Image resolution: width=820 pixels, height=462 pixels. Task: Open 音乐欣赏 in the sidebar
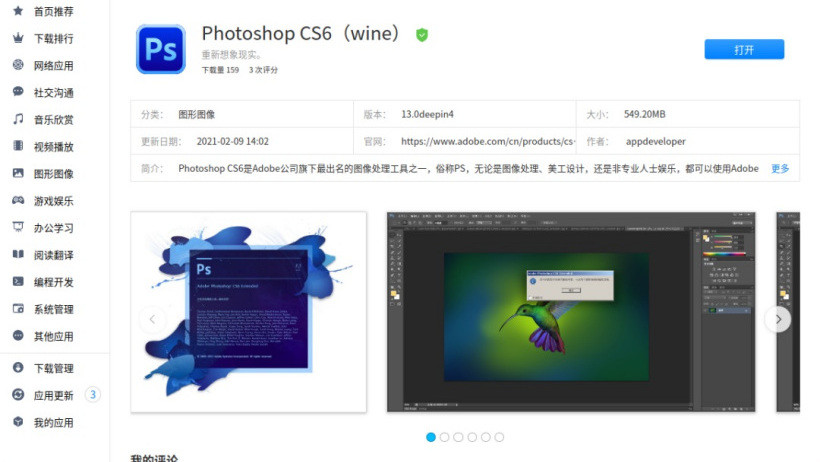54,120
